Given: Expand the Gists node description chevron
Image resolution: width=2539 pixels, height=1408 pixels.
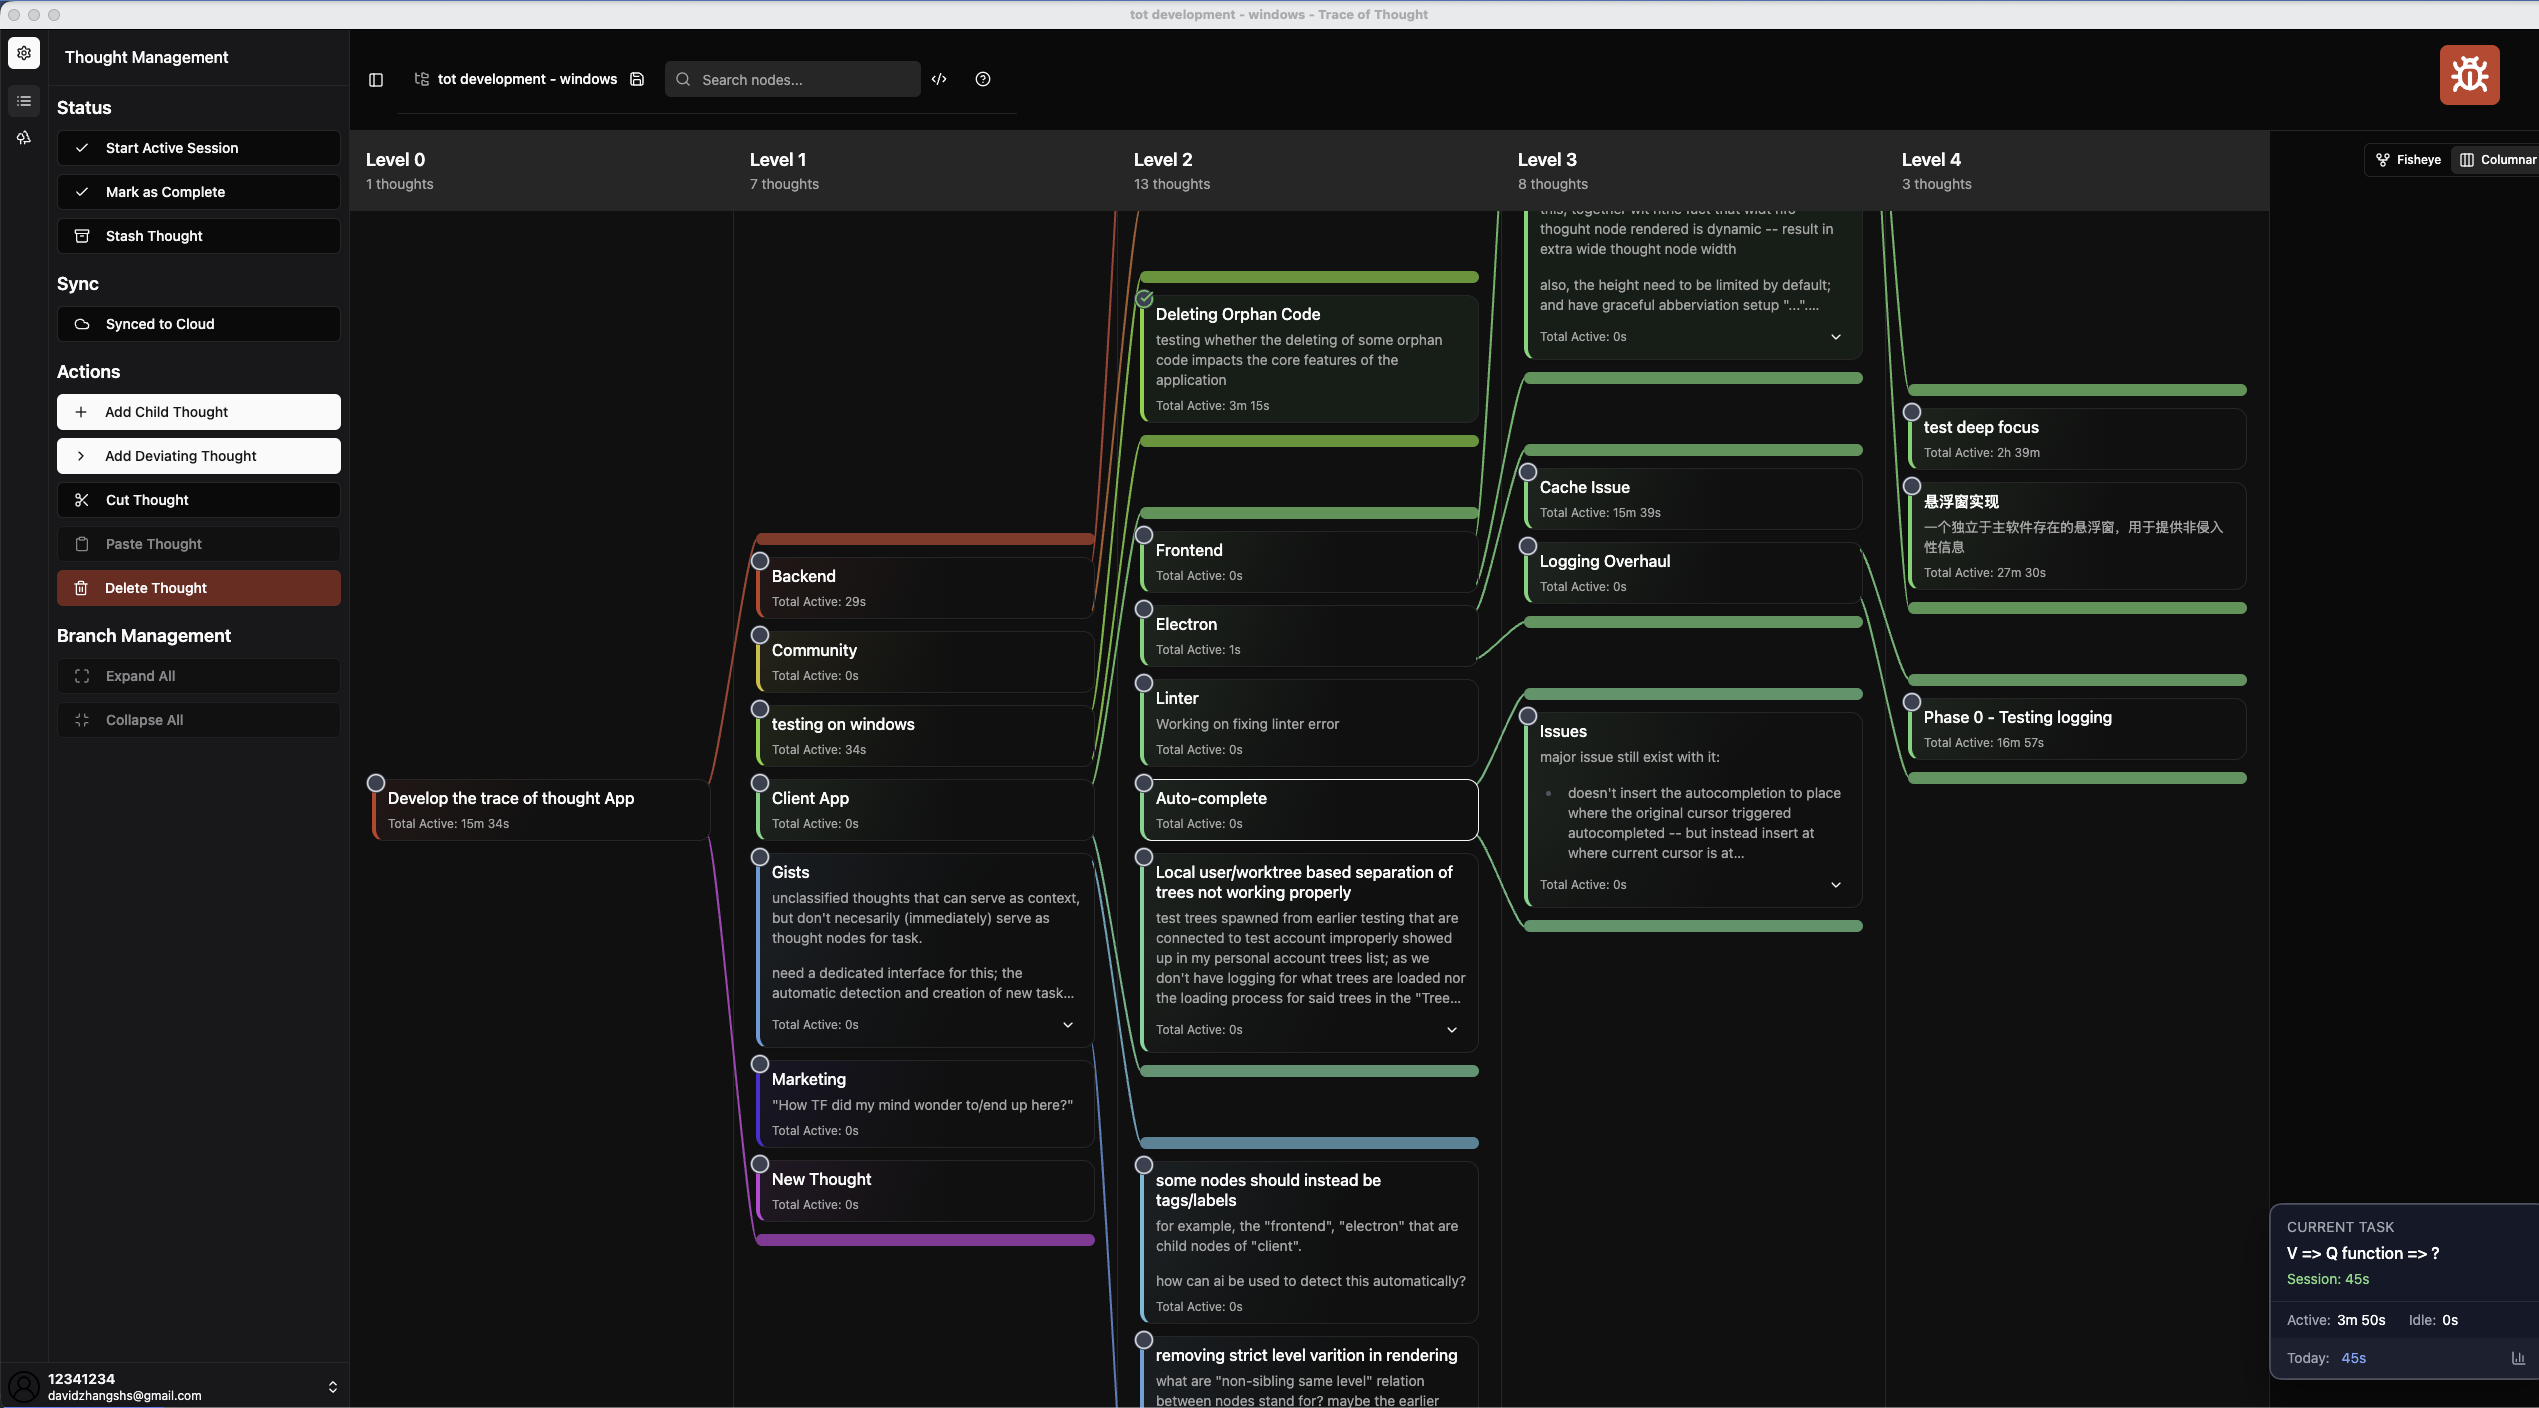Looking at the screenshot, I should [1068, 1025].
